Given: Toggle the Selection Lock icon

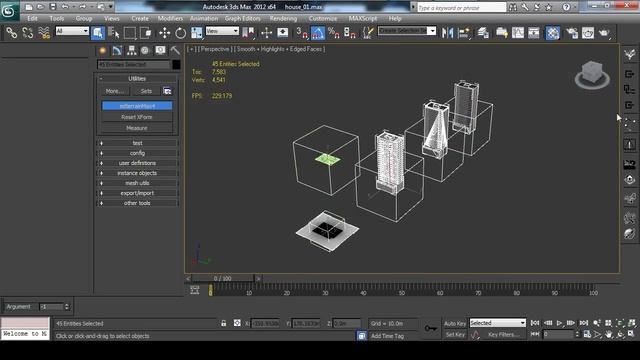Looking at the screenshot, I should tap(224, 323).
